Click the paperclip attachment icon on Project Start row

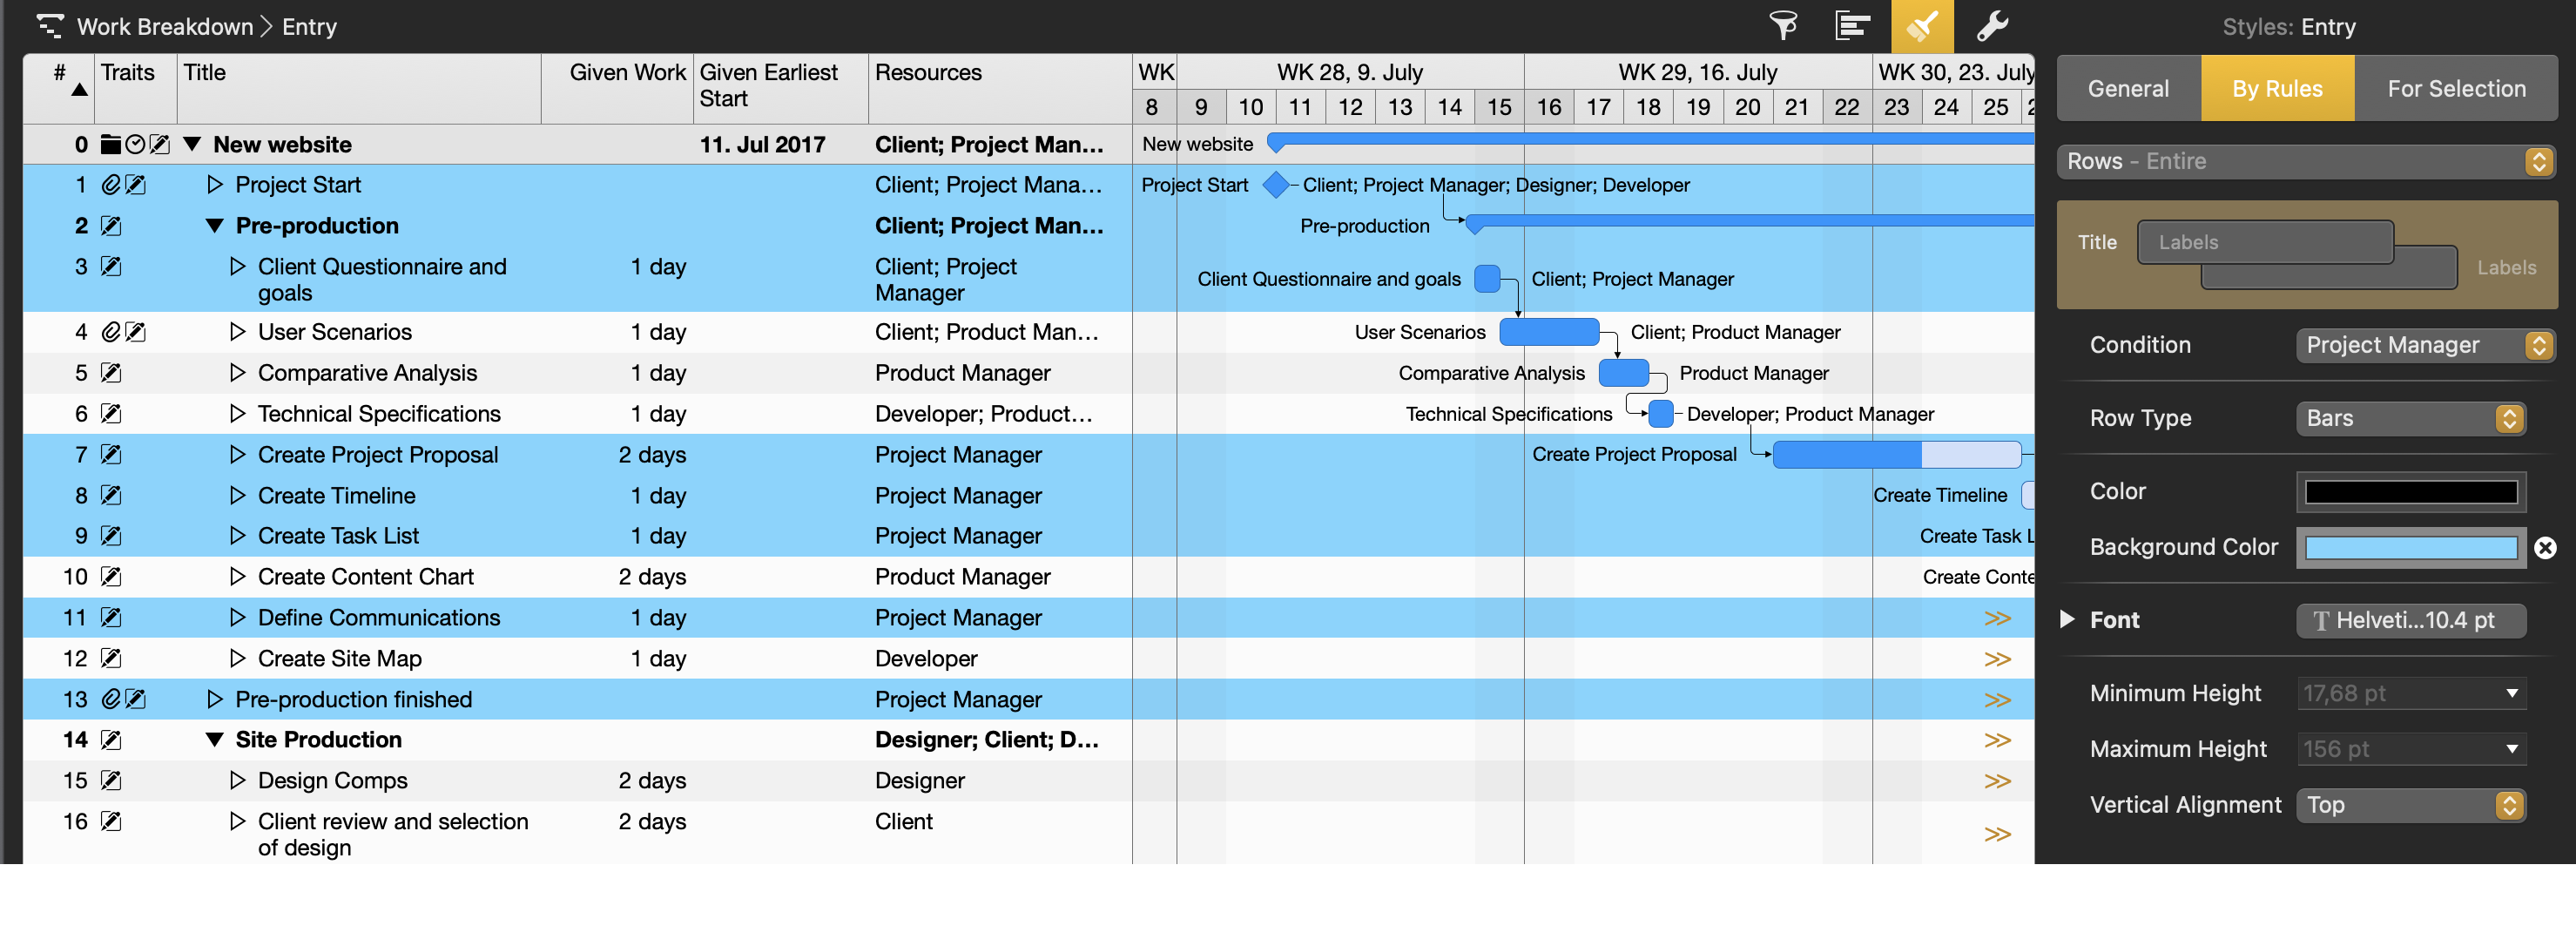click(112, 184)
